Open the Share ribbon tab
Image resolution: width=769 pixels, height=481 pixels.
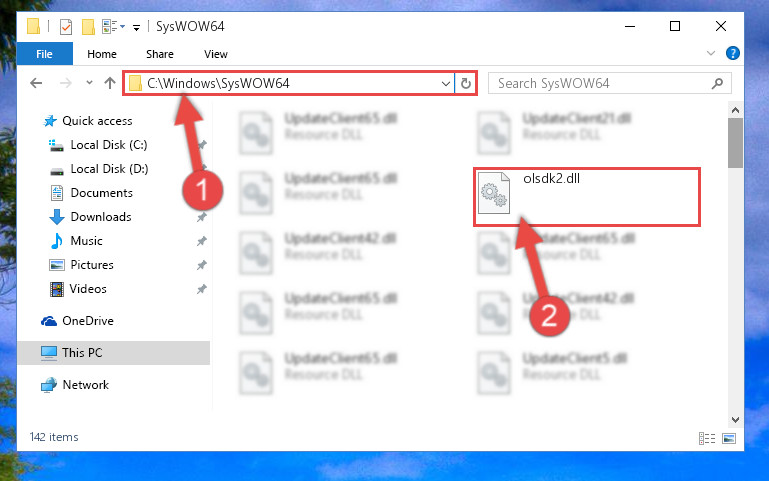click(160, 54)
